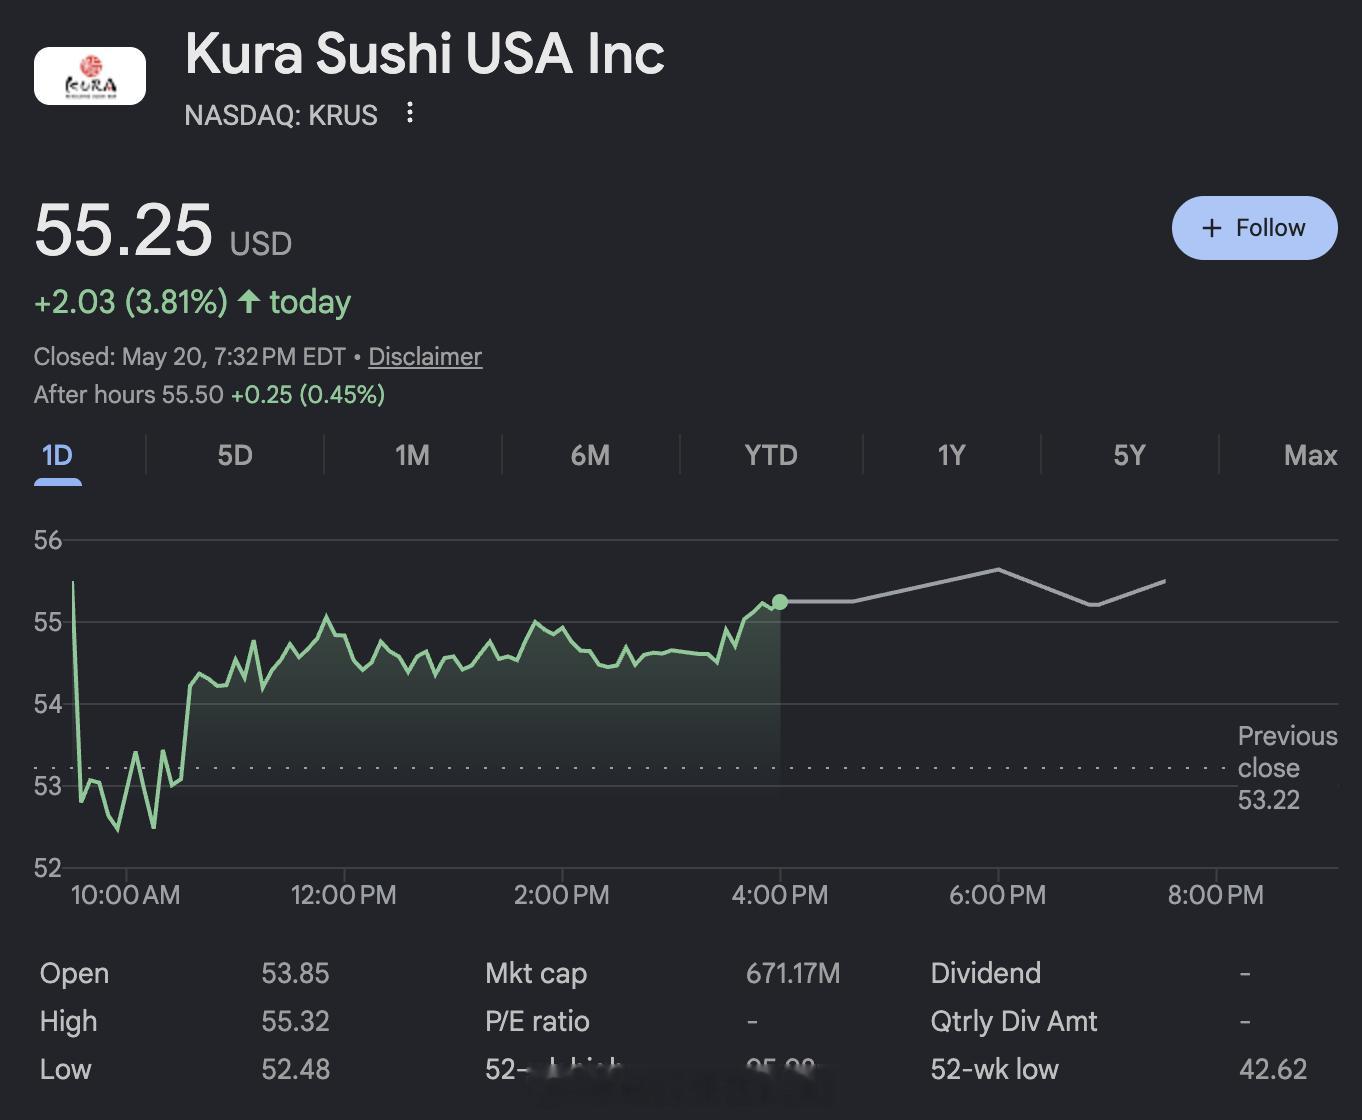Click the Kura Sushi USA Inc title
1362x1120 pixels.
[x=425, y=53]
